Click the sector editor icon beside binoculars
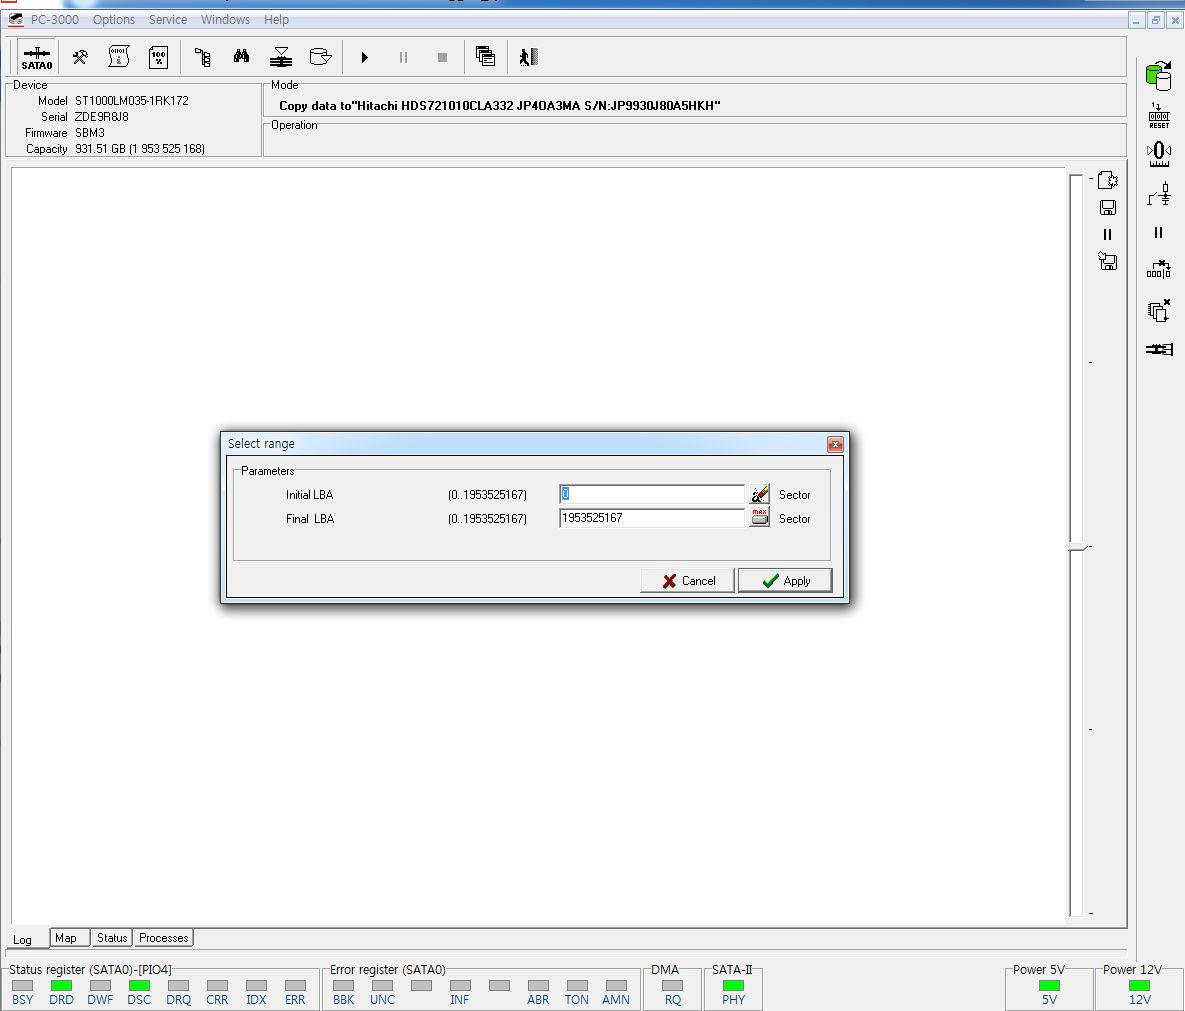 [281, 57]
